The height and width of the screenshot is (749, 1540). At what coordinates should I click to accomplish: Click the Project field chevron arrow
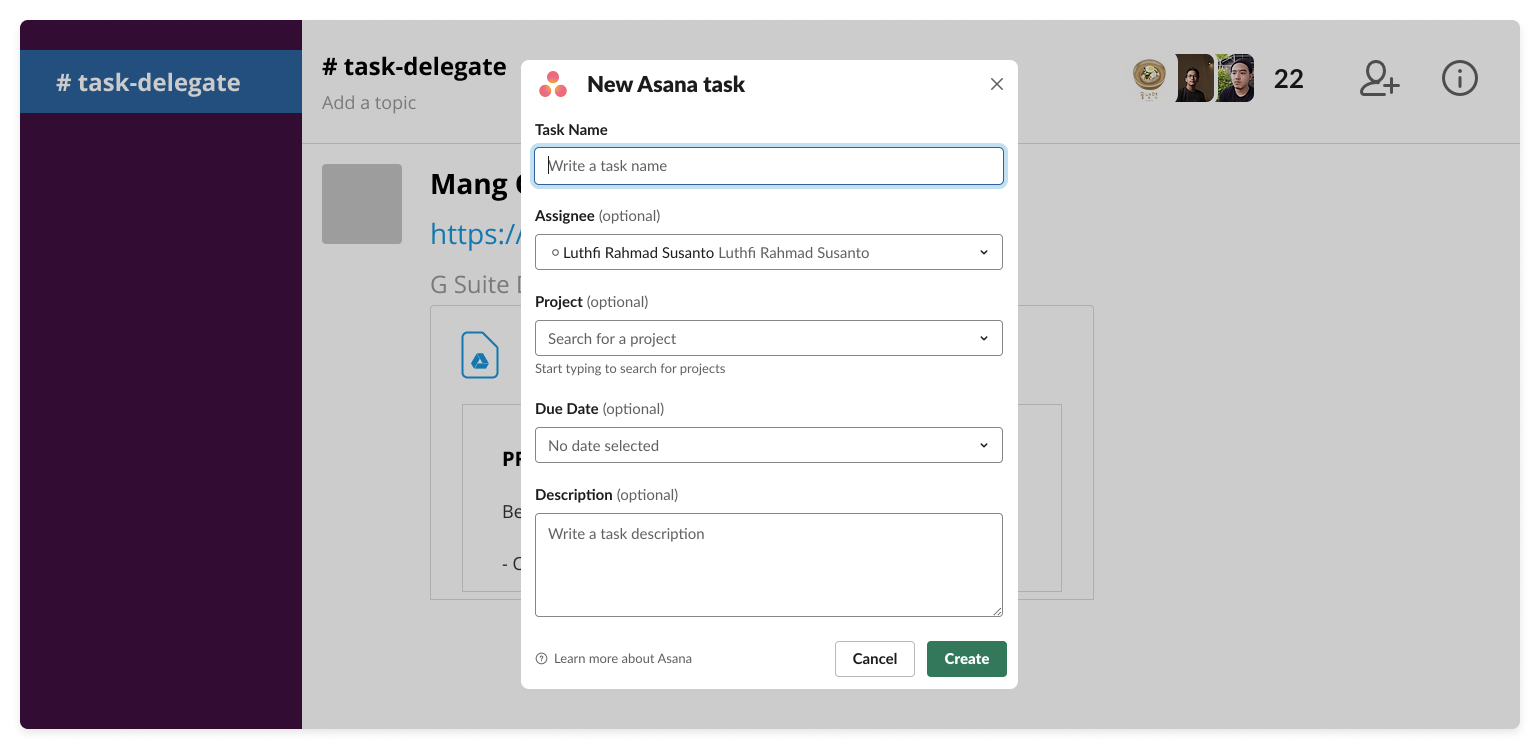click(984, 338)
